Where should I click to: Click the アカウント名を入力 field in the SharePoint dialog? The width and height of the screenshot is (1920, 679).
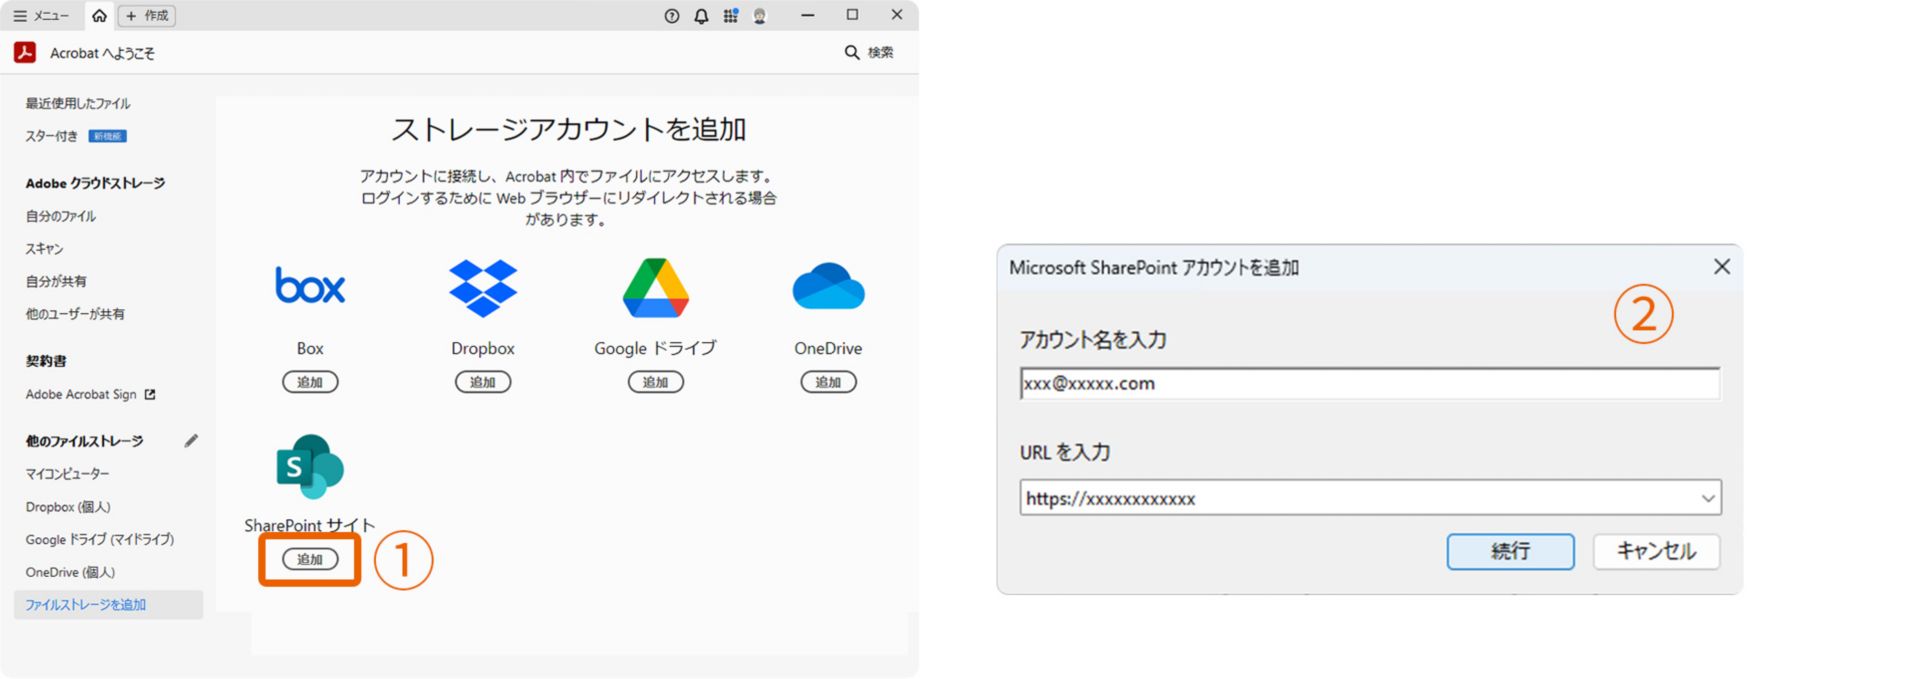[1370, 383]
